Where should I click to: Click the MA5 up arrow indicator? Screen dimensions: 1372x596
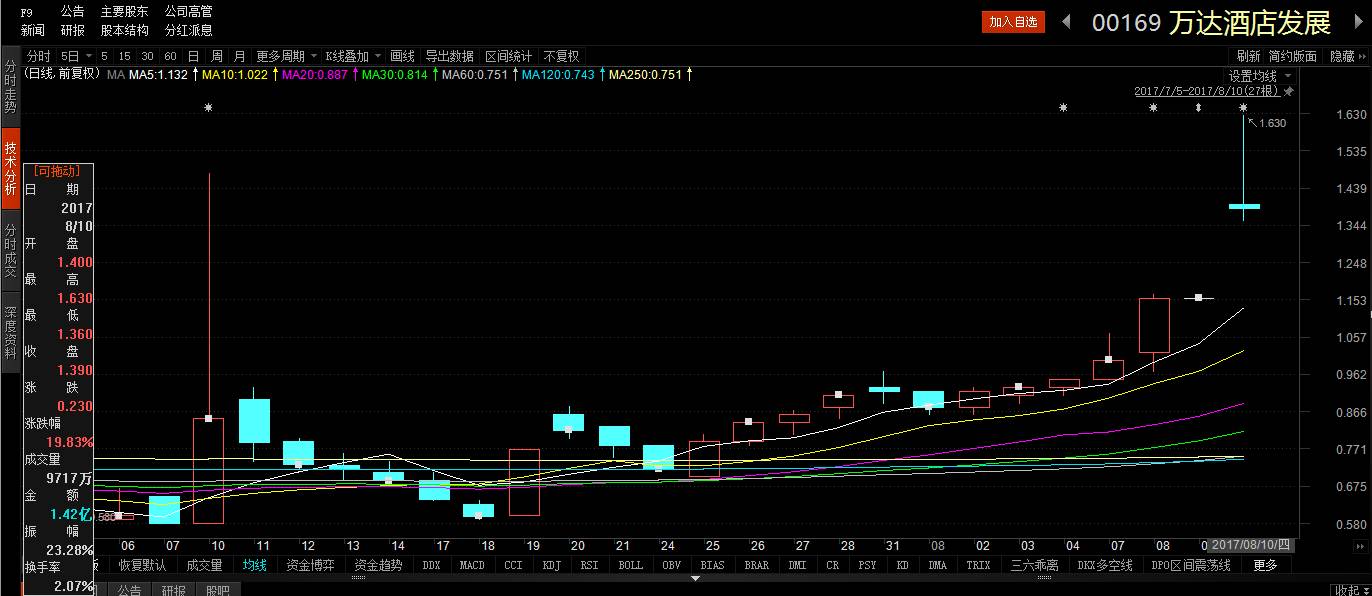(x=195, y=74)
